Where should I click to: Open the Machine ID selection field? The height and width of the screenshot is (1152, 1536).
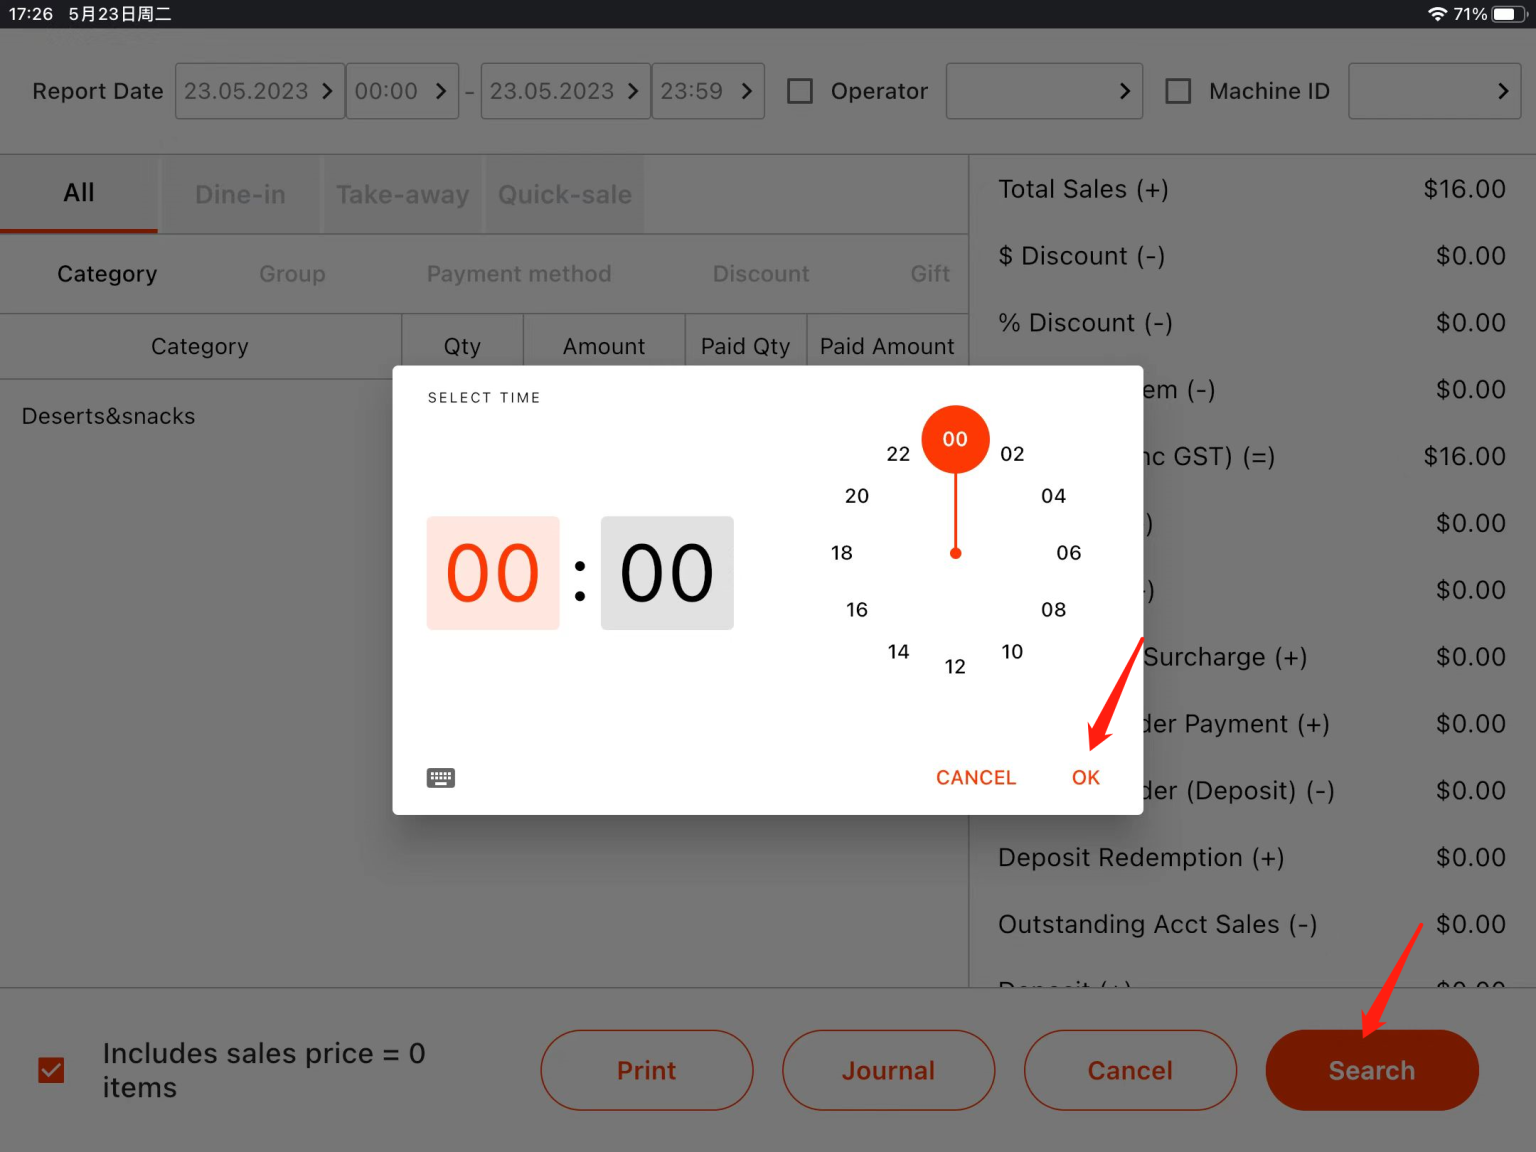1434,91
